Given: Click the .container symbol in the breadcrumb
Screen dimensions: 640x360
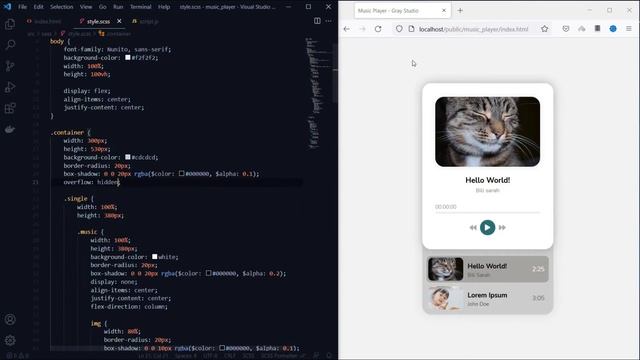Looking at the screenshot, I should coord(116,34).
